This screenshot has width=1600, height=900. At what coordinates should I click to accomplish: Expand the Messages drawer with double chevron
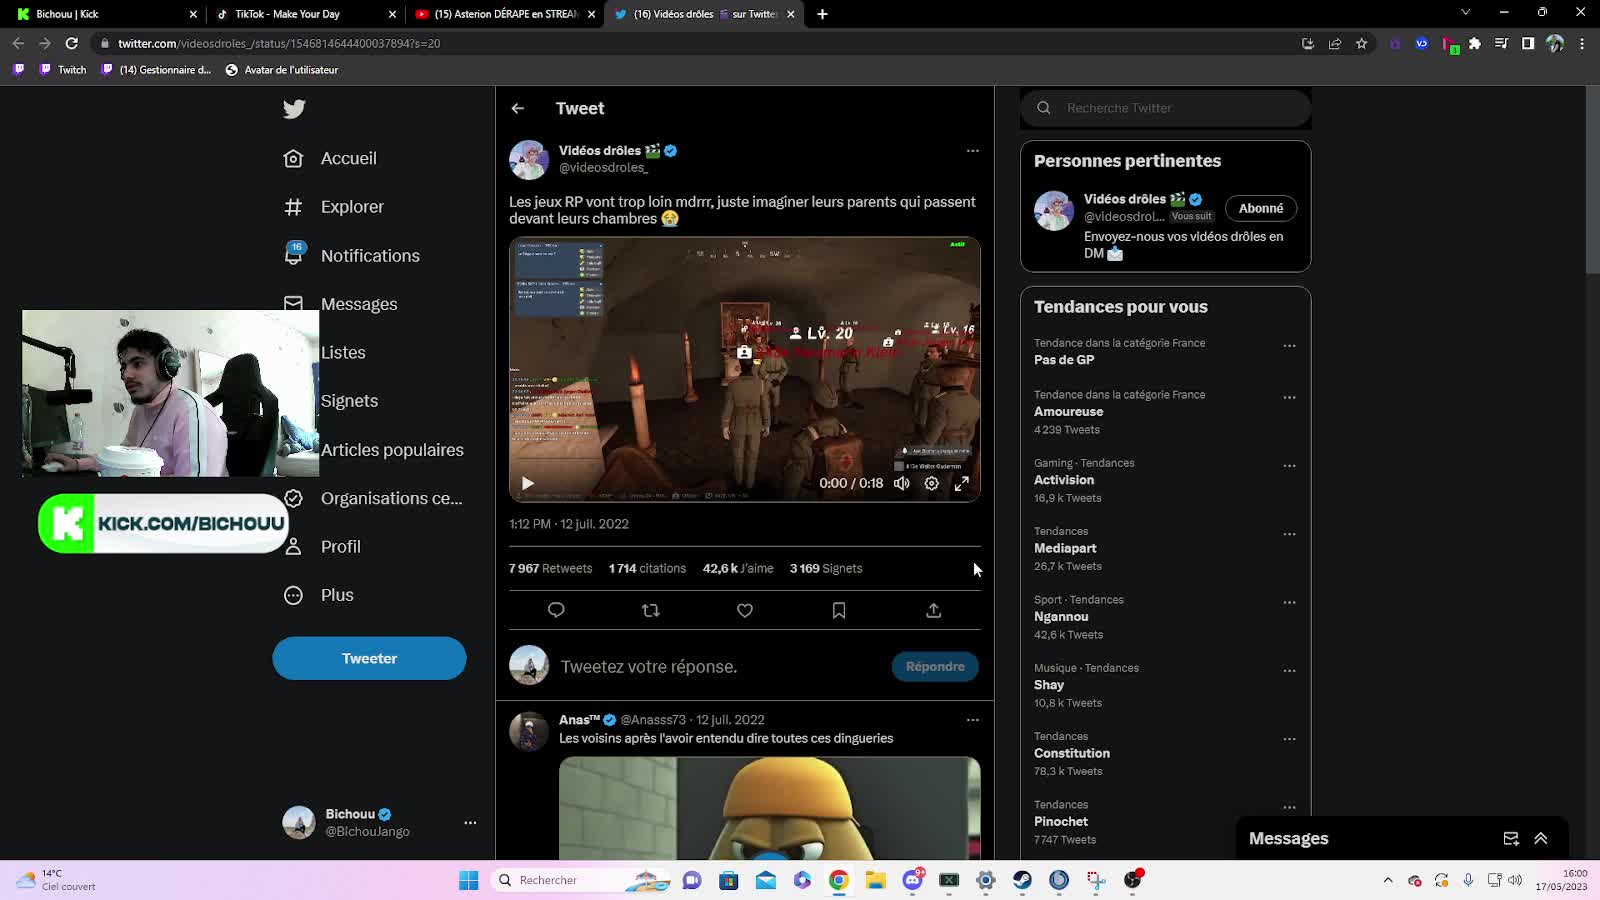point(1540,838)
